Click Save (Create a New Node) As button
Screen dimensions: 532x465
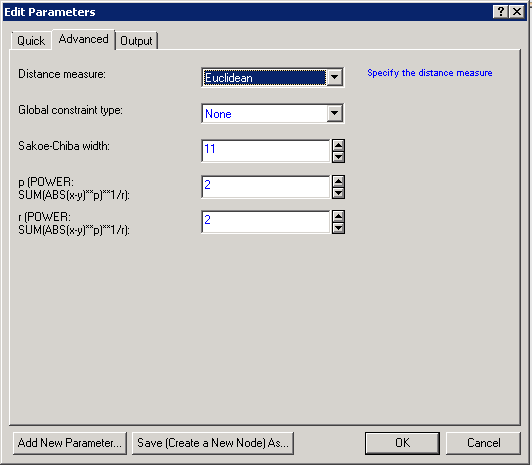[213, 443]
